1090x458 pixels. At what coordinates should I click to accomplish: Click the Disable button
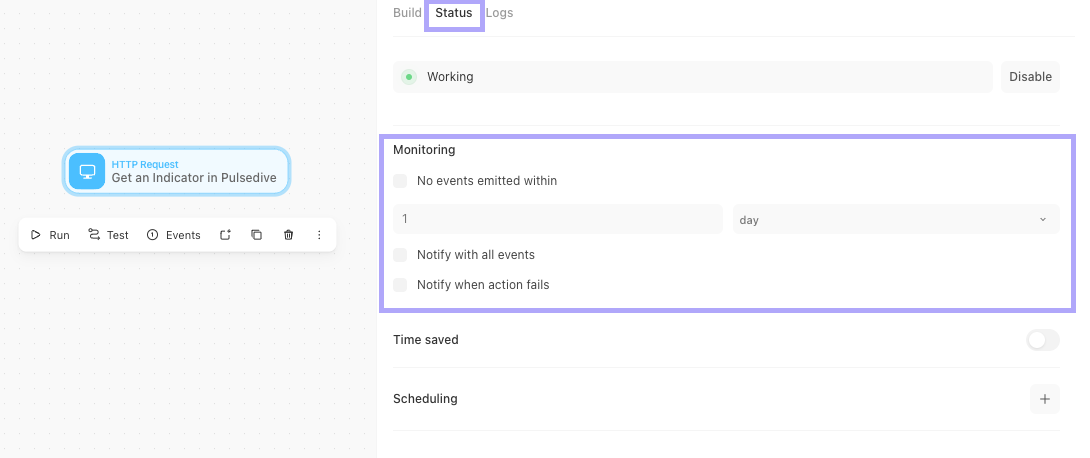click(x=1030, y=77)
